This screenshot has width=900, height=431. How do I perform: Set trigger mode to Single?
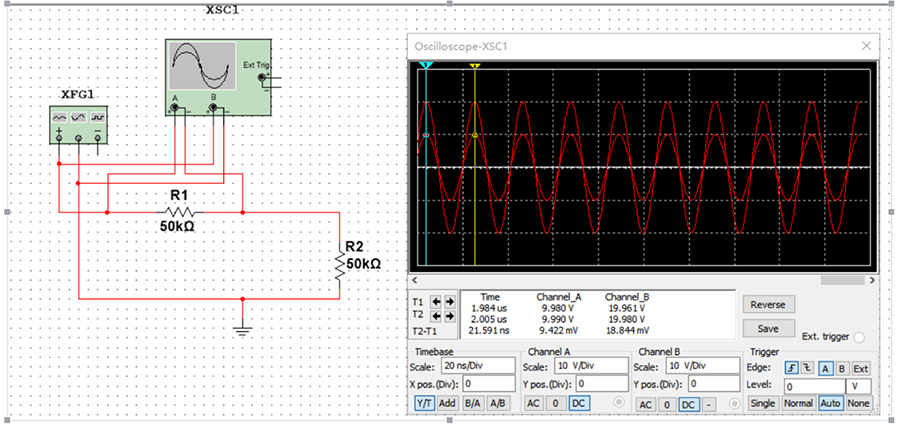coord(763,403)
